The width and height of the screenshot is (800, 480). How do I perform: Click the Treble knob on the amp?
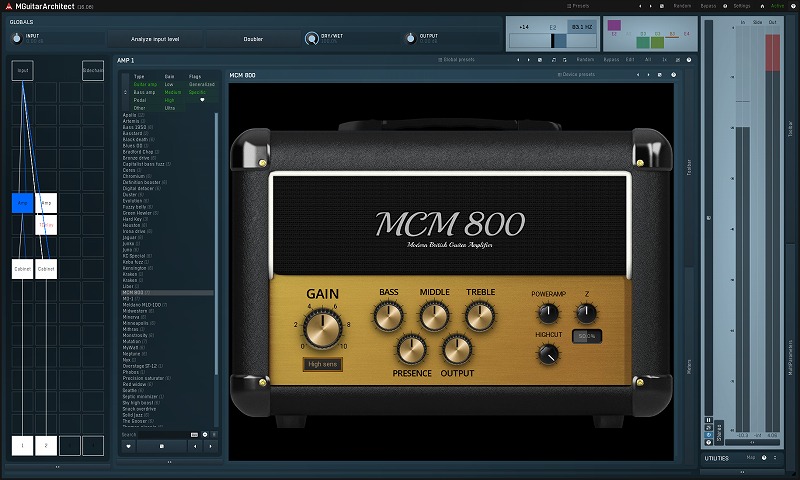click(480, 316)
